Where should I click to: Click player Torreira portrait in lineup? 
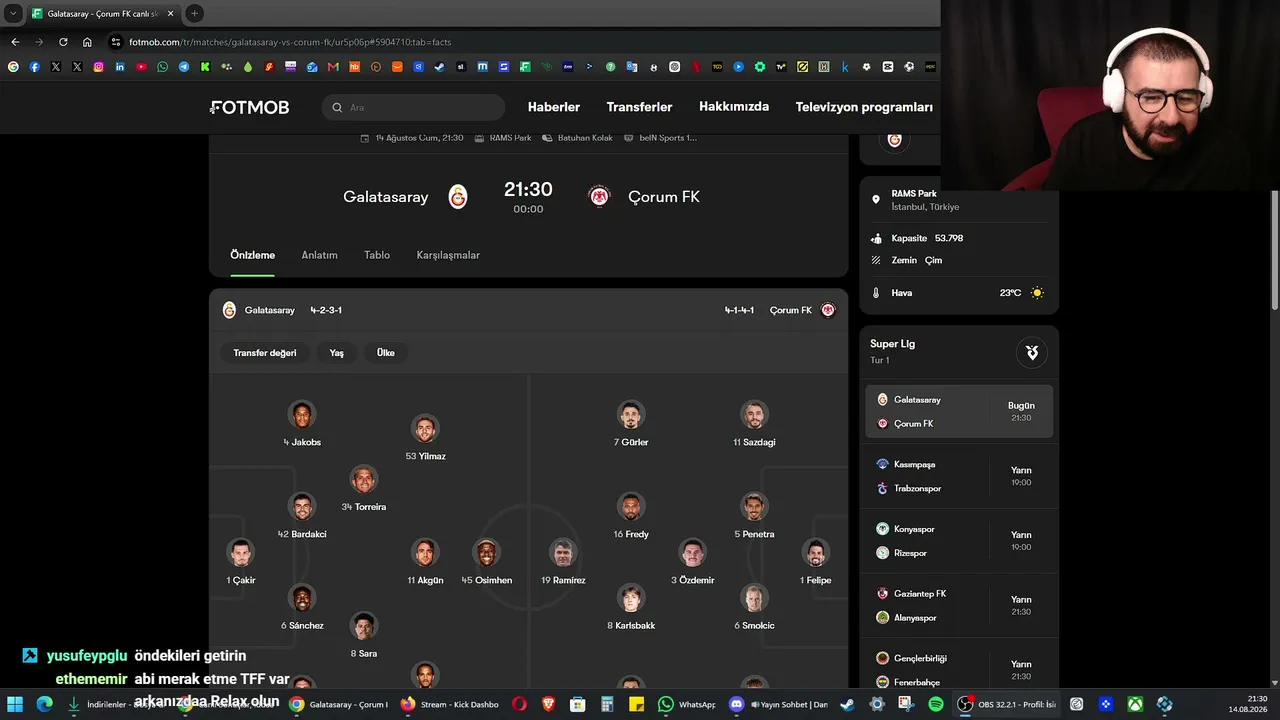pos(364,479)
